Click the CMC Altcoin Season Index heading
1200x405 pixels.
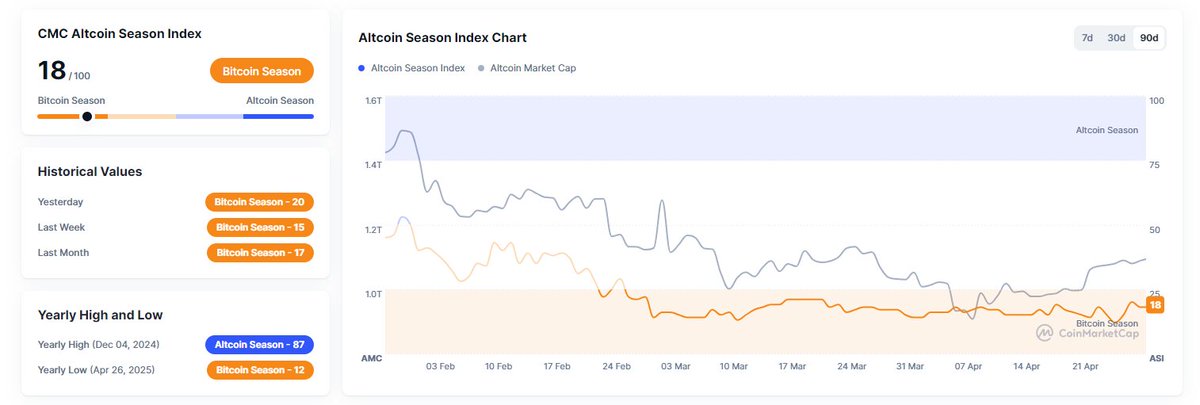(119, 33)
